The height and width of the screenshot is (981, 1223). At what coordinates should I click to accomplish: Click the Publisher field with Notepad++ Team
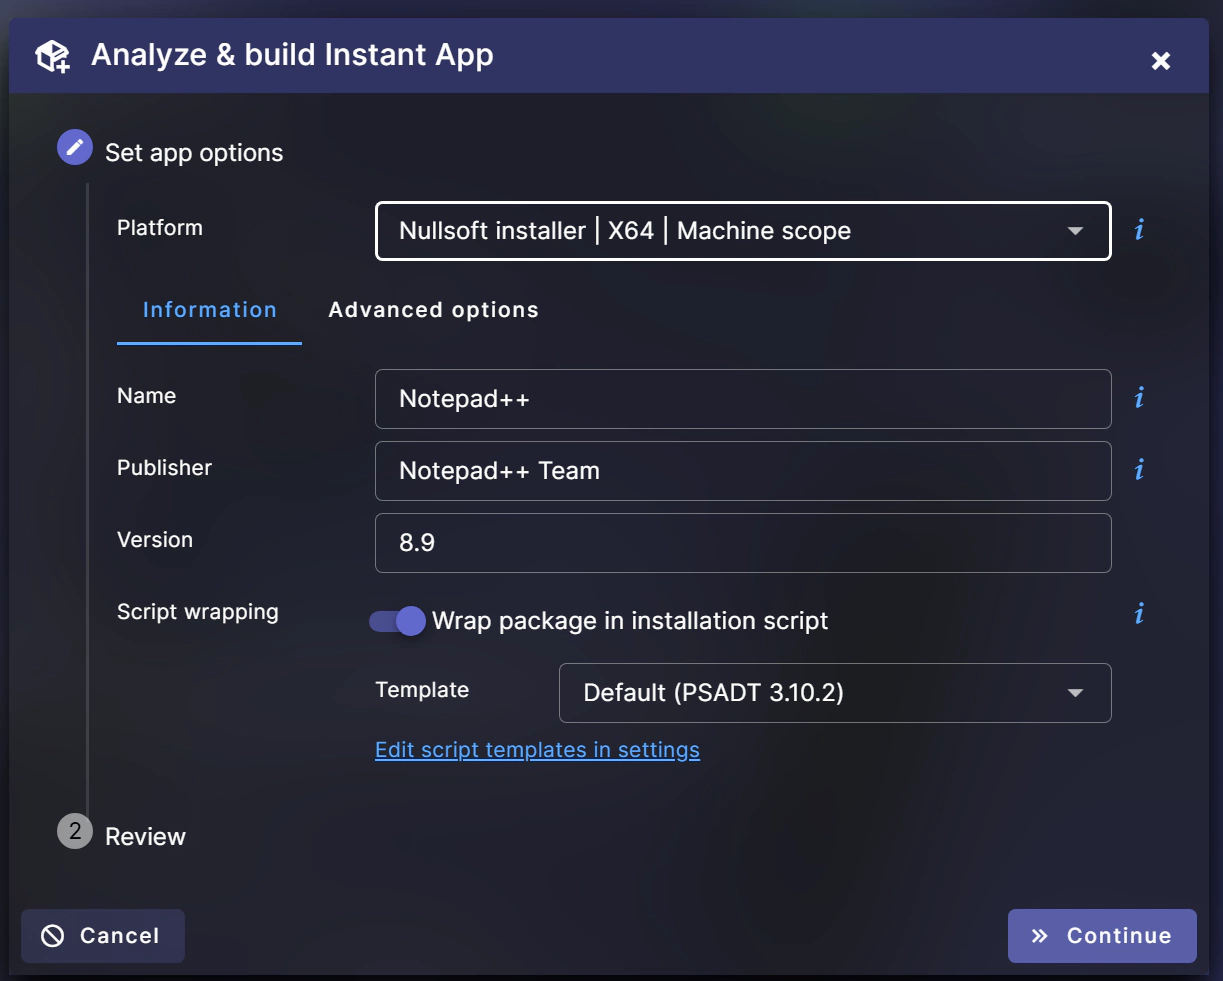tap(743, 471)
